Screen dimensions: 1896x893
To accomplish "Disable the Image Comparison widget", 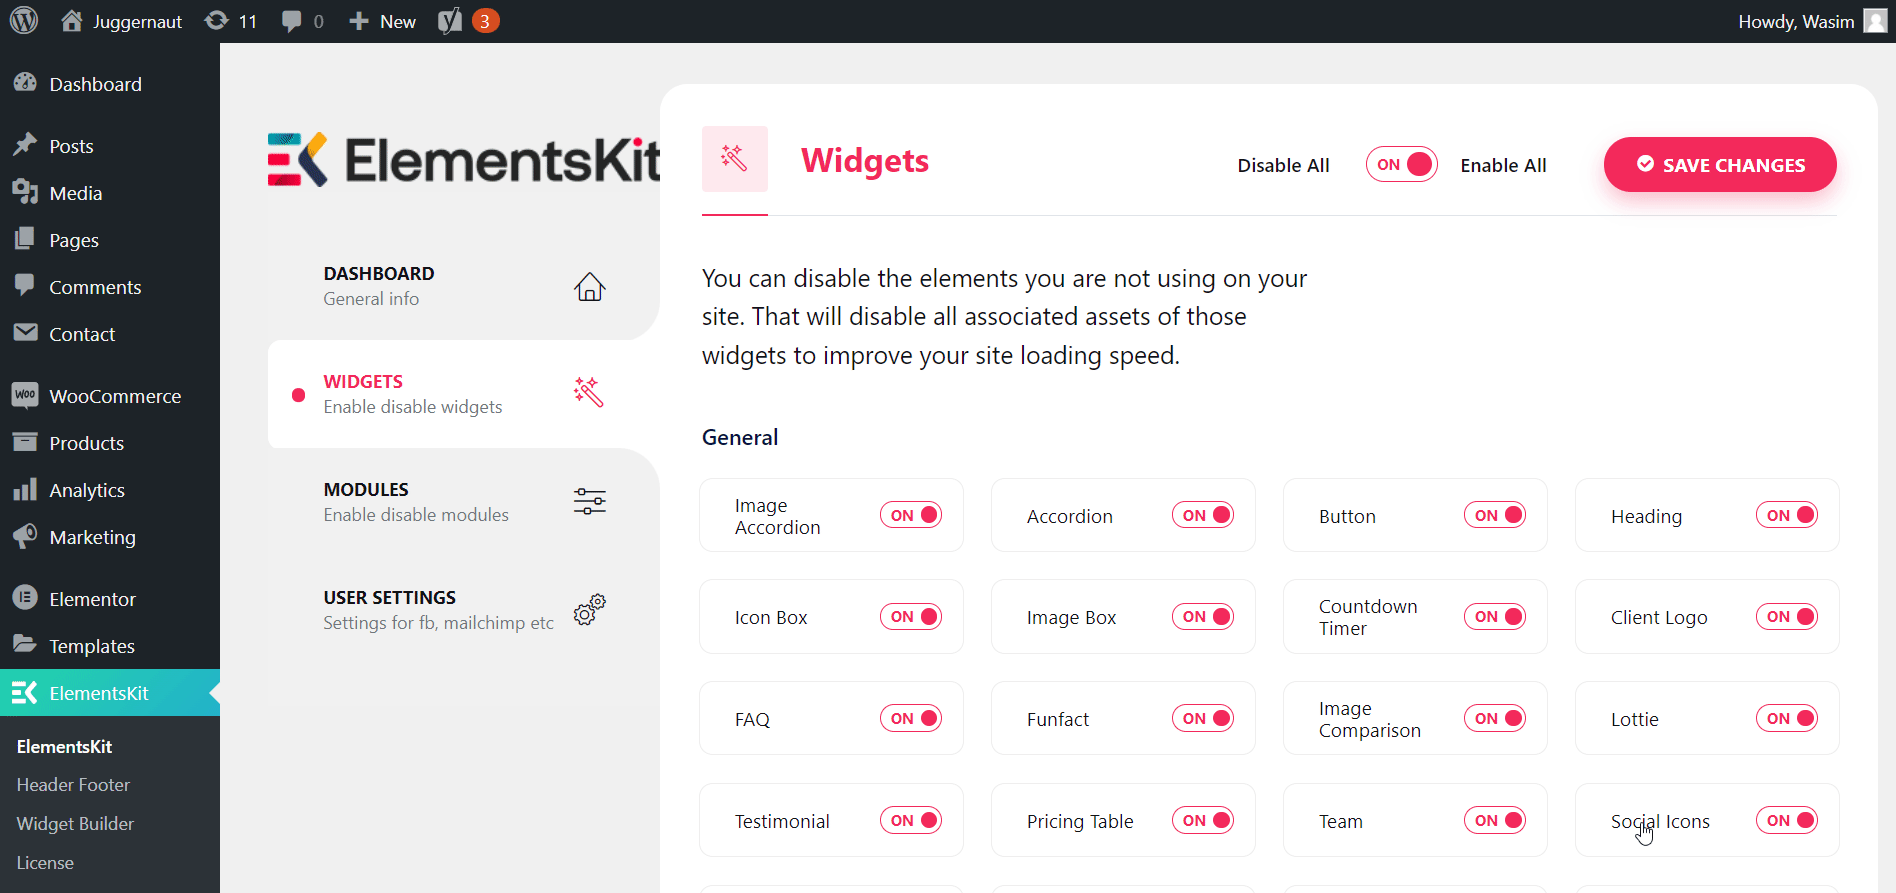I will [1495, 719].
